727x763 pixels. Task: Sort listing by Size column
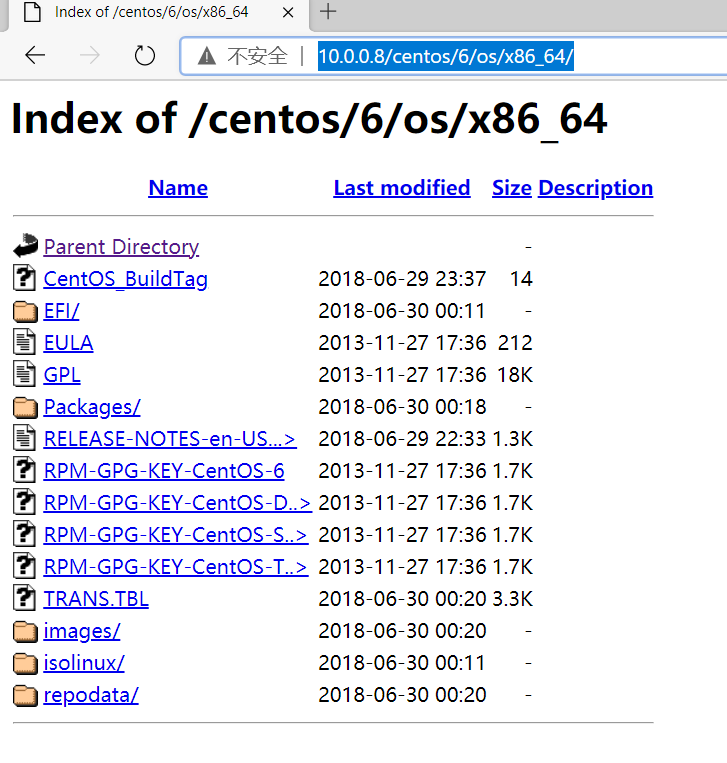point(511,188)
